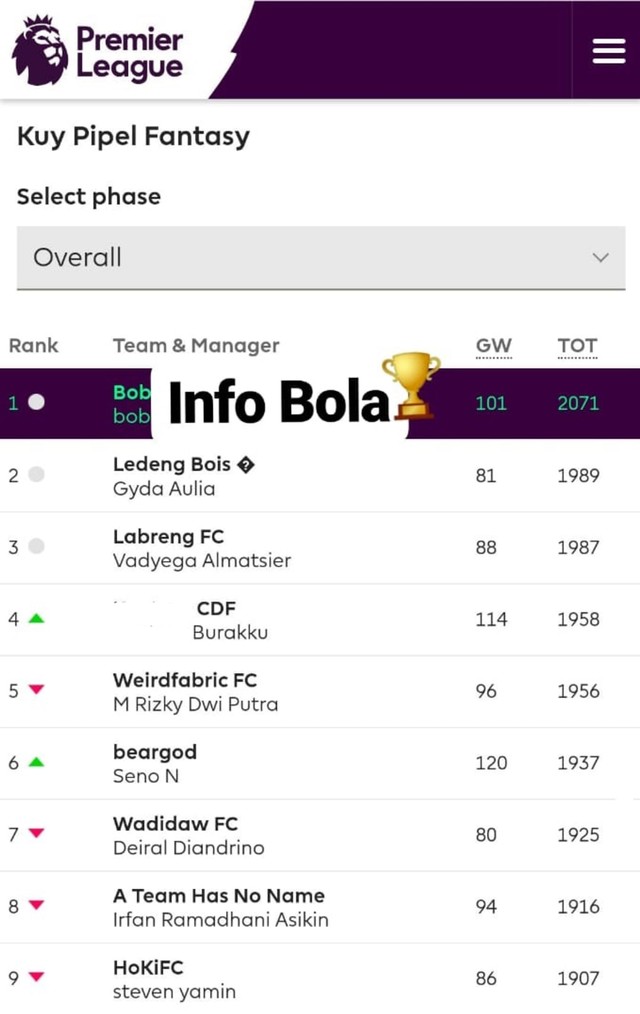Select the highlighted rank 1 row
The height and width of the screenshot is (1014, 640).
coord(320,404)
